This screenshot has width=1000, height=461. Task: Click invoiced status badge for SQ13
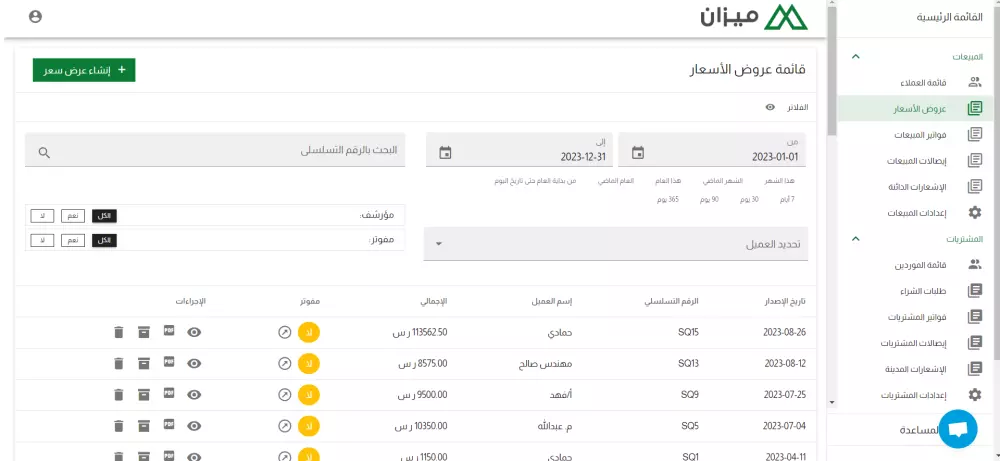click(309, 363)
